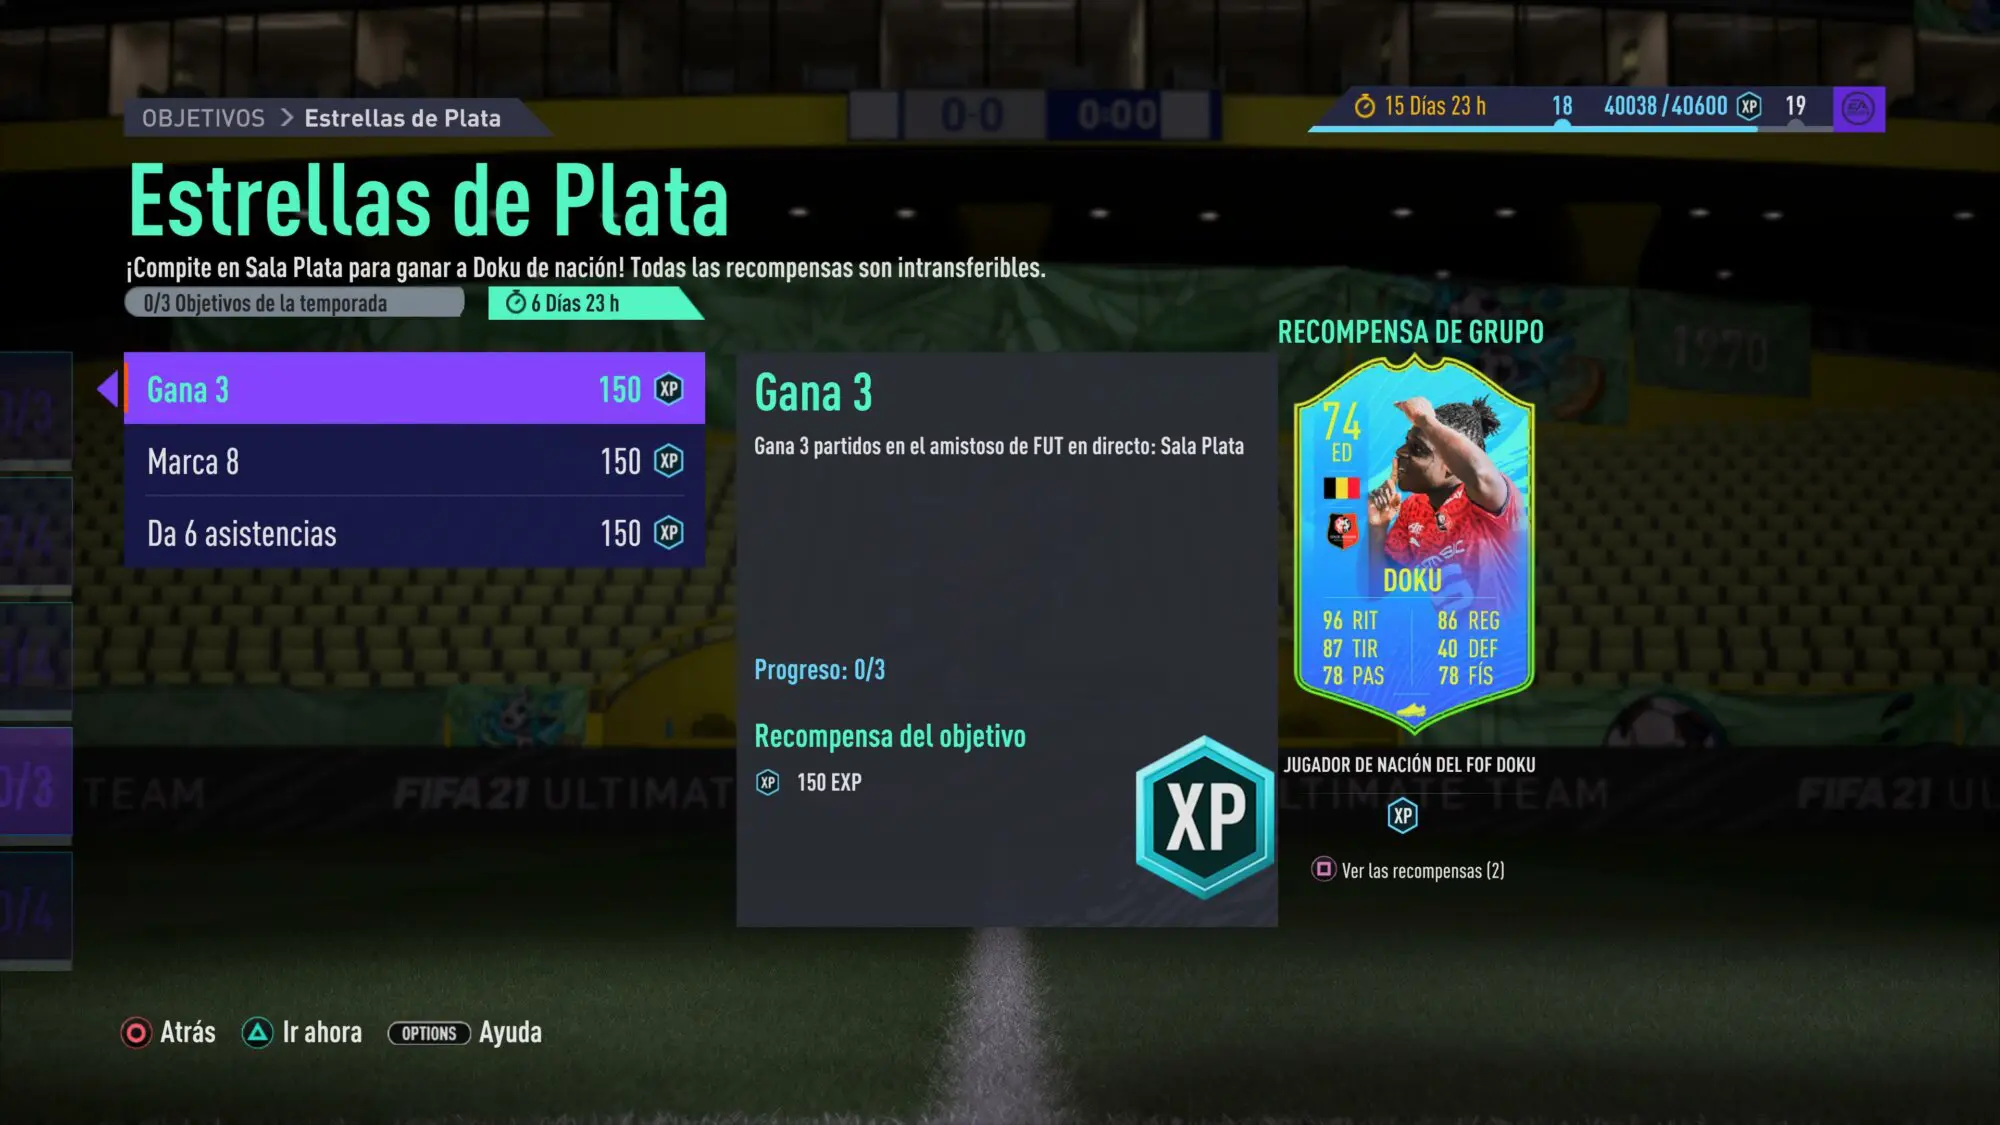This screenshot has width=2000, height=1125.
Task: Click the EA logo icon top right
Action: pyautogui.click(x=1858, y=108)
